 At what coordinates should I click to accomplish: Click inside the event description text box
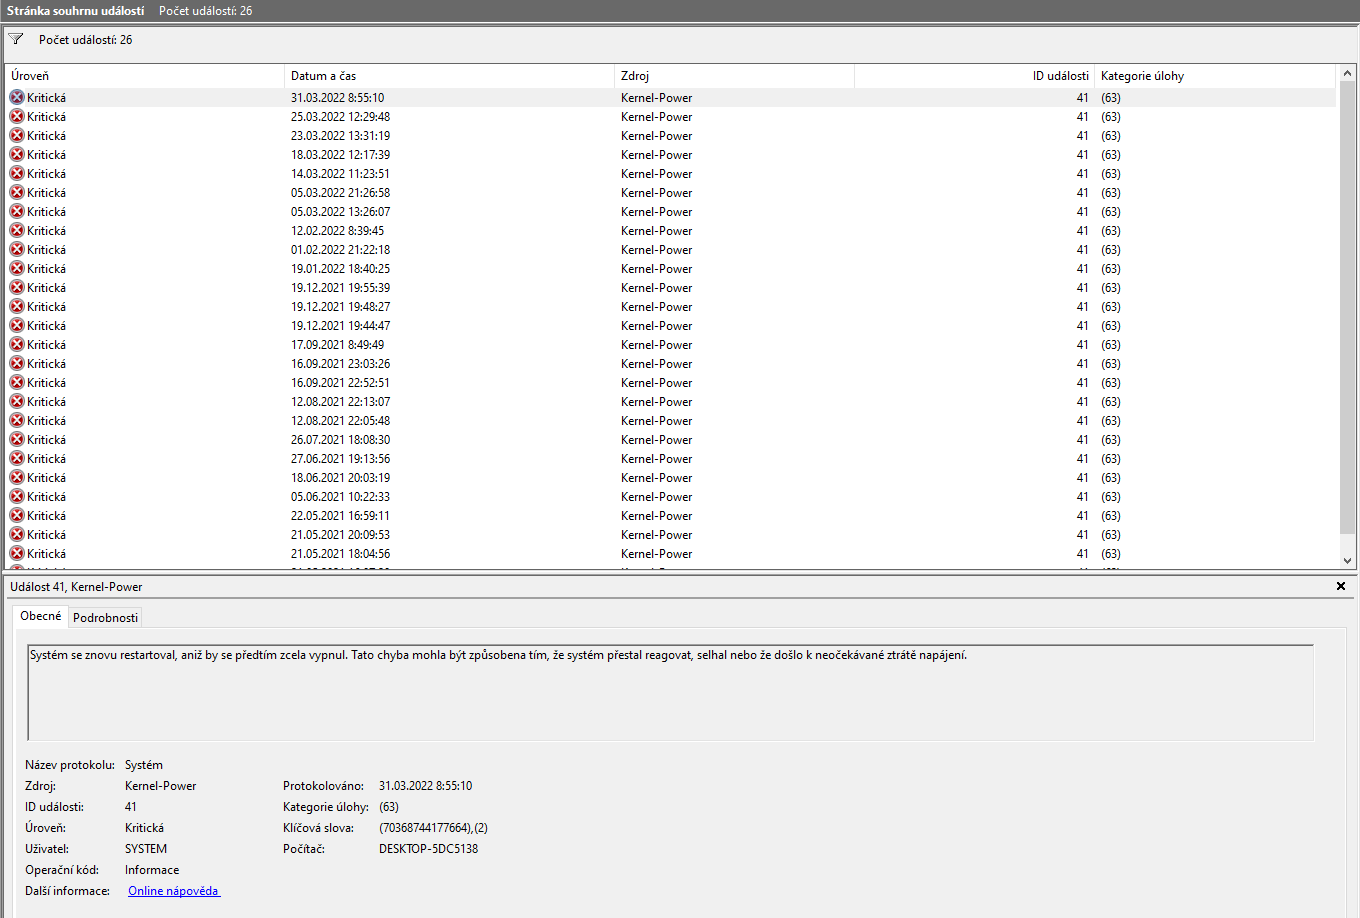670,692
